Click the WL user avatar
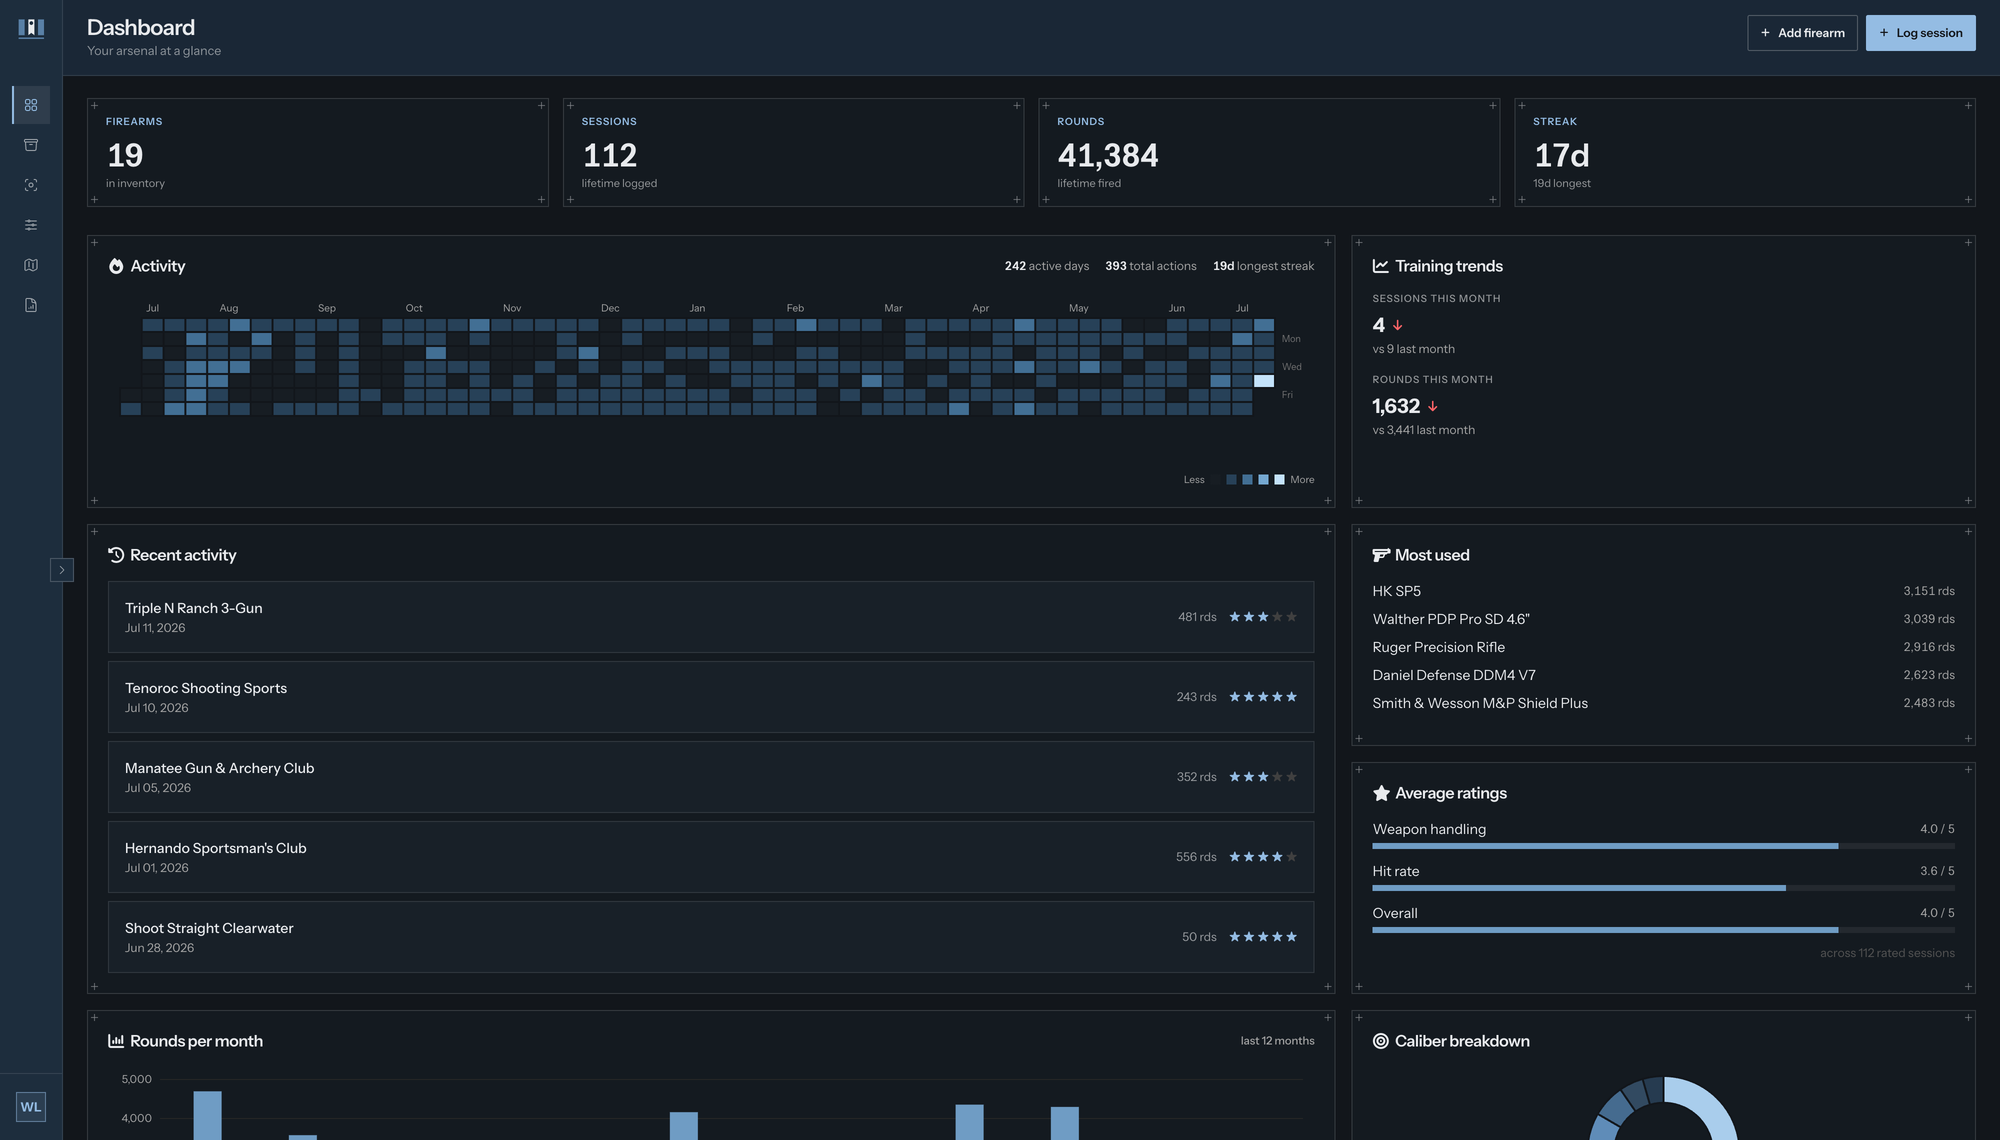The image size is (2000, 1140). pyautogui.click(x=31, y=1107)
